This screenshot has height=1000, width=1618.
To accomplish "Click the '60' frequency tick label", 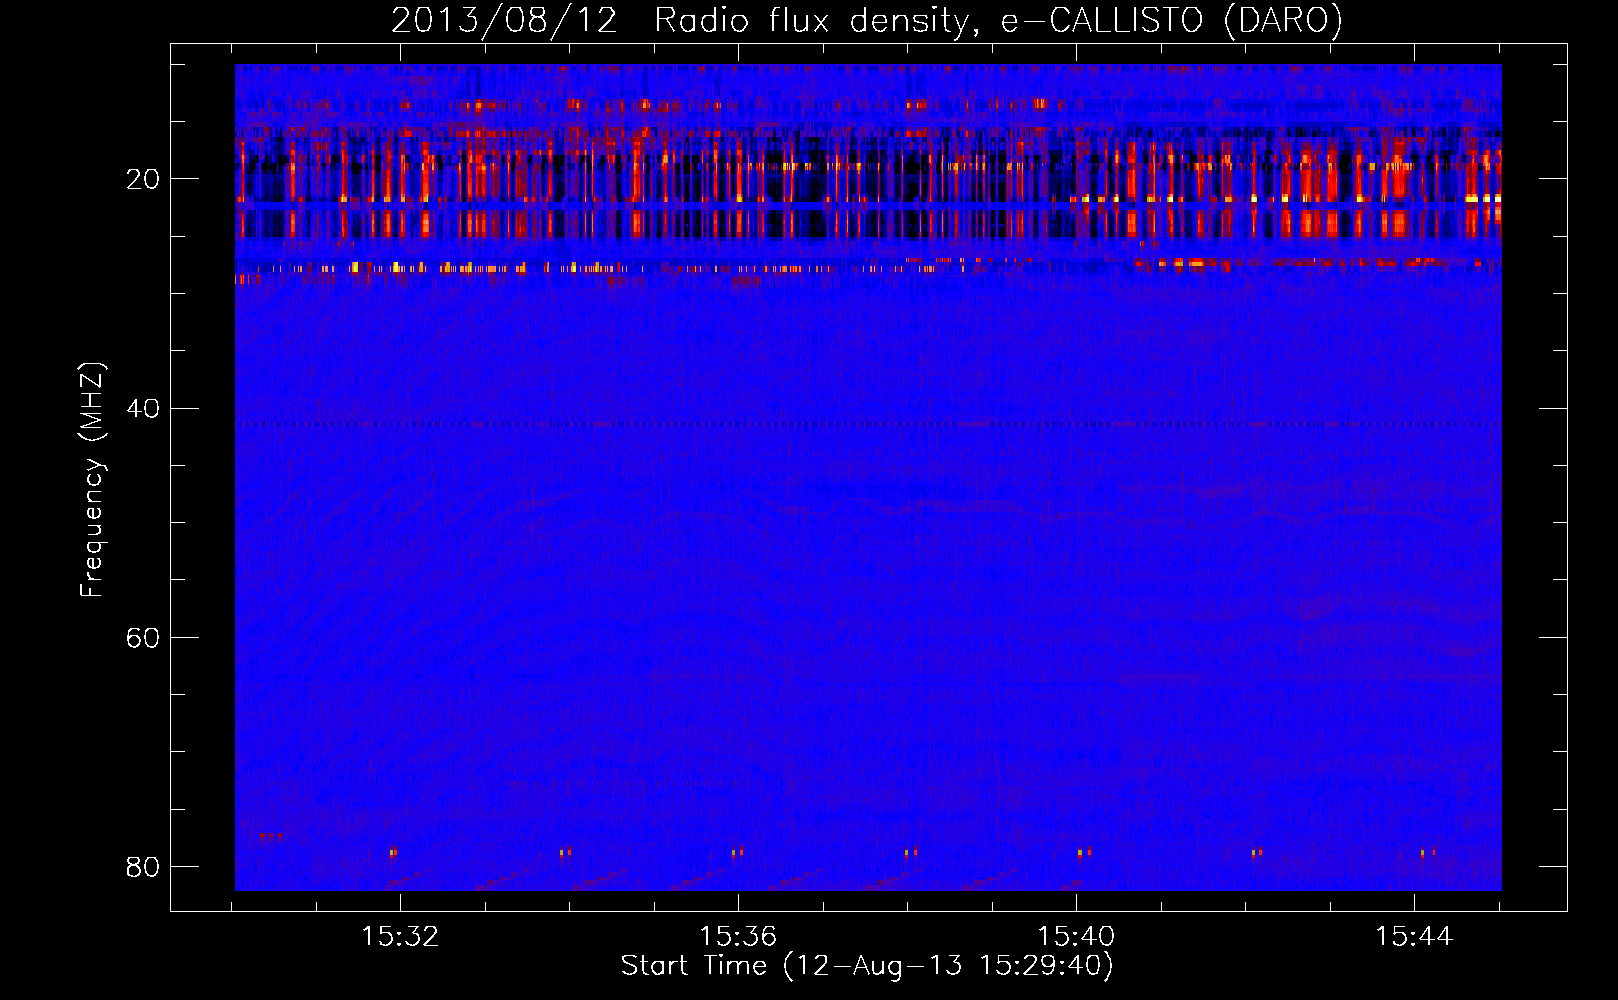I will pos(143,637).
